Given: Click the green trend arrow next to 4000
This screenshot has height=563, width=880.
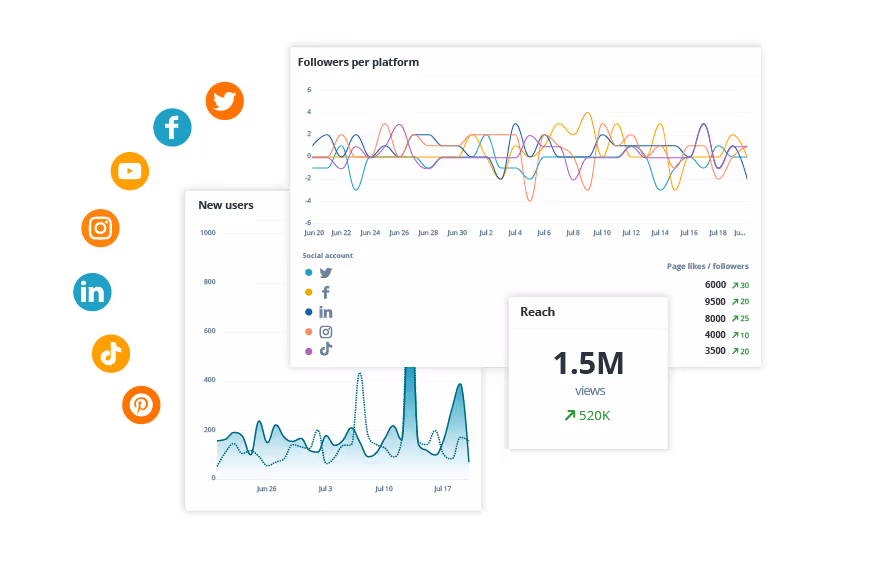Looking at the screenshot, I should pyautogui.click(x=735, y=335).
